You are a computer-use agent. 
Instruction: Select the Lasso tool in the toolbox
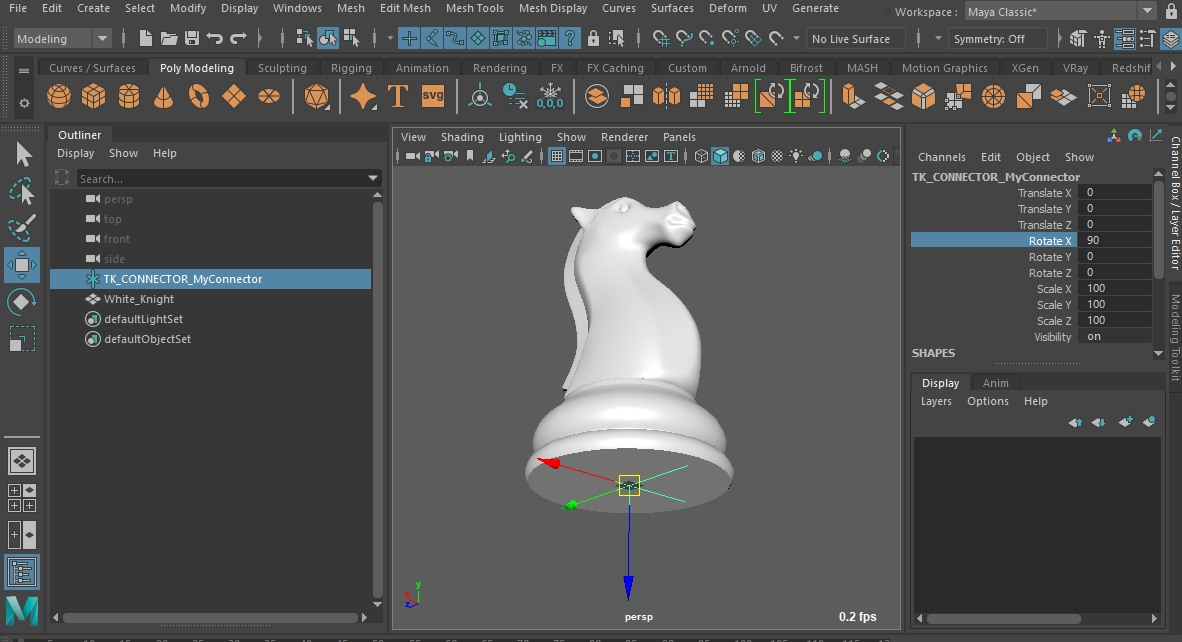tap(22, 191)
